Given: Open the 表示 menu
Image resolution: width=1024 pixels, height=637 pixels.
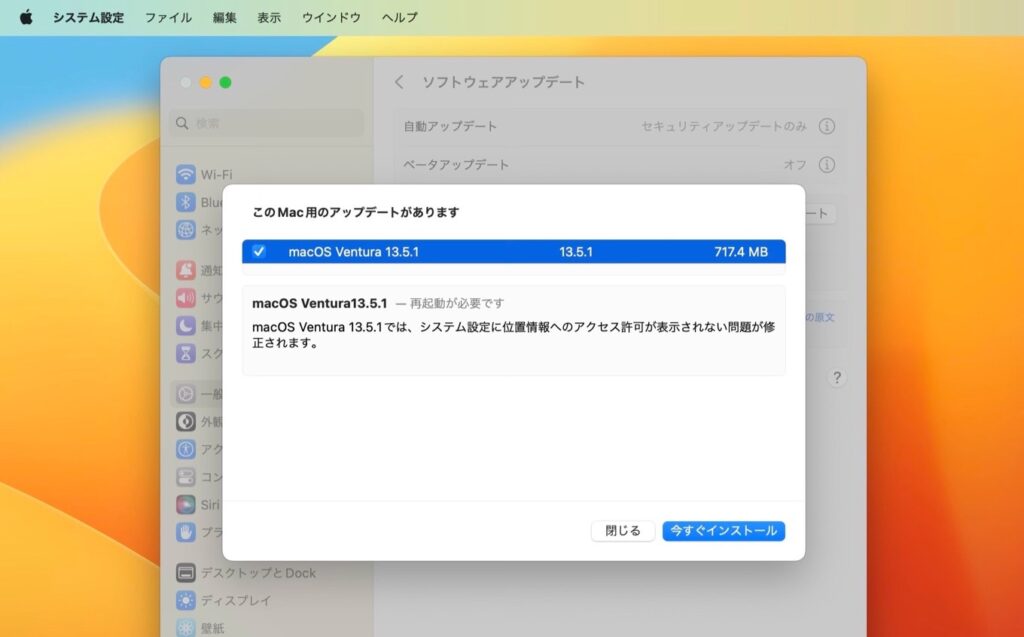Looking at the screenshot, I should [269, 17].
